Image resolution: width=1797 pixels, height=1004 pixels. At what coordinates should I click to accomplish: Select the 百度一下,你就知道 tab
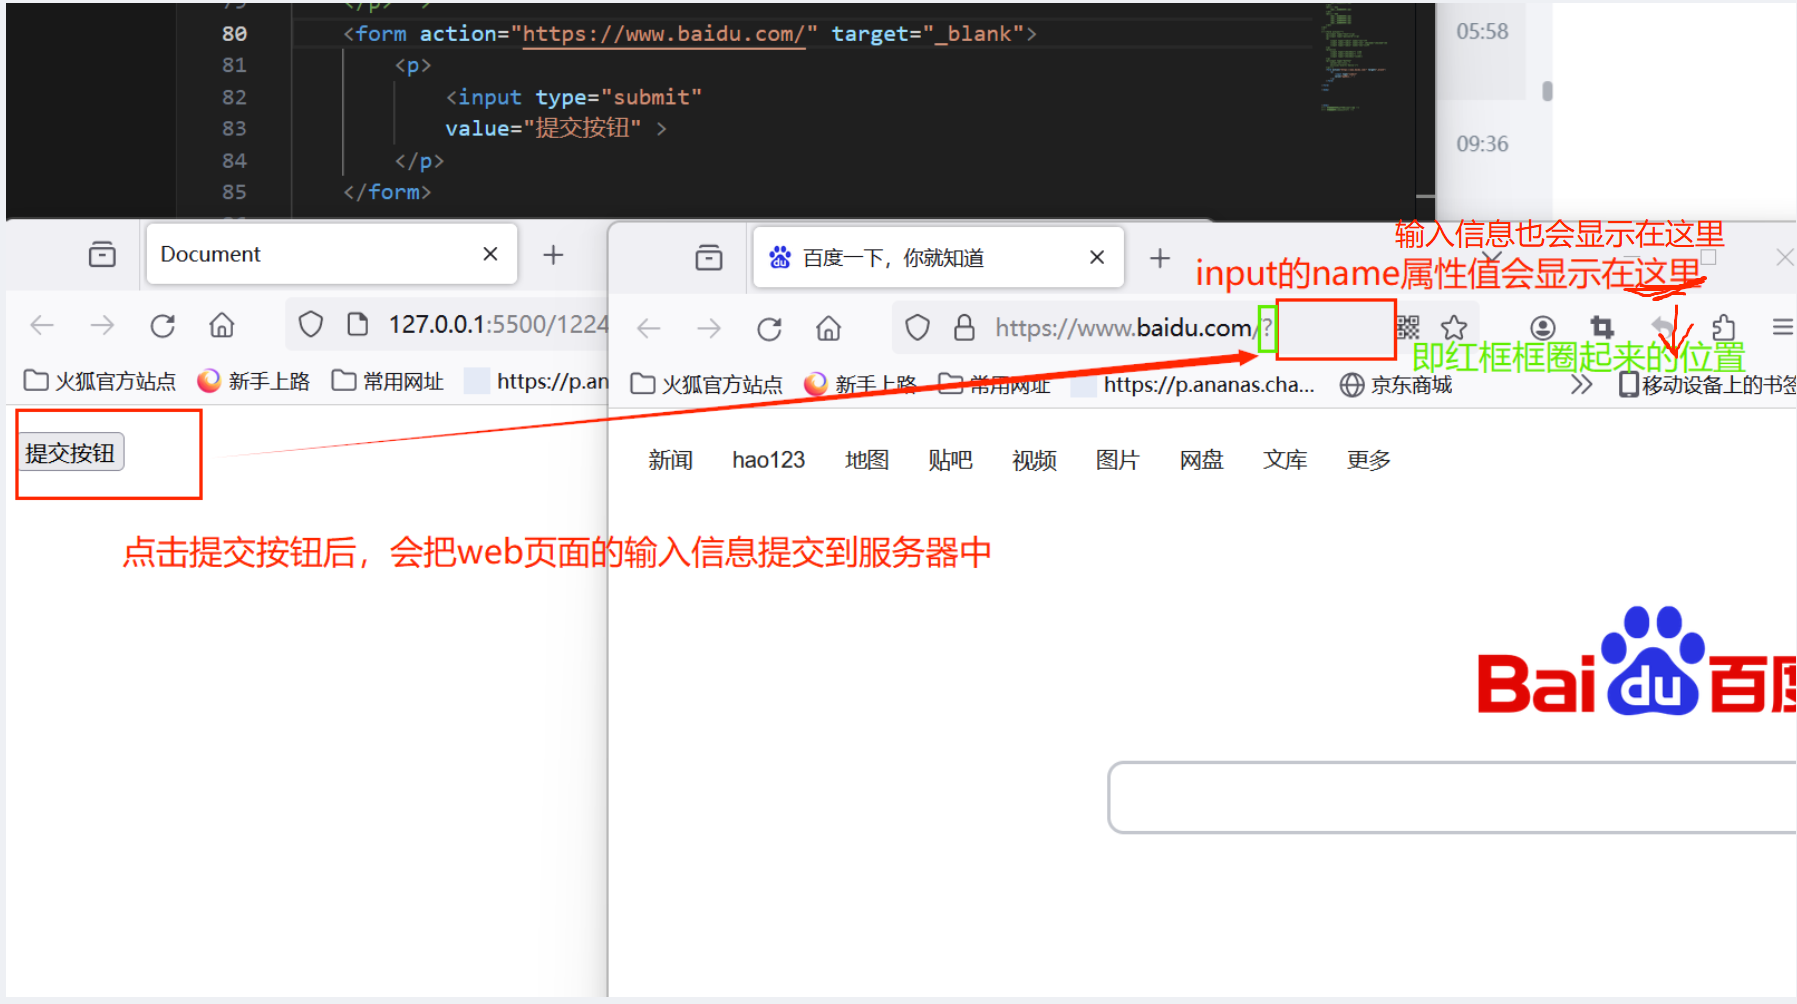pyautogui.click(x=938, y=258)
